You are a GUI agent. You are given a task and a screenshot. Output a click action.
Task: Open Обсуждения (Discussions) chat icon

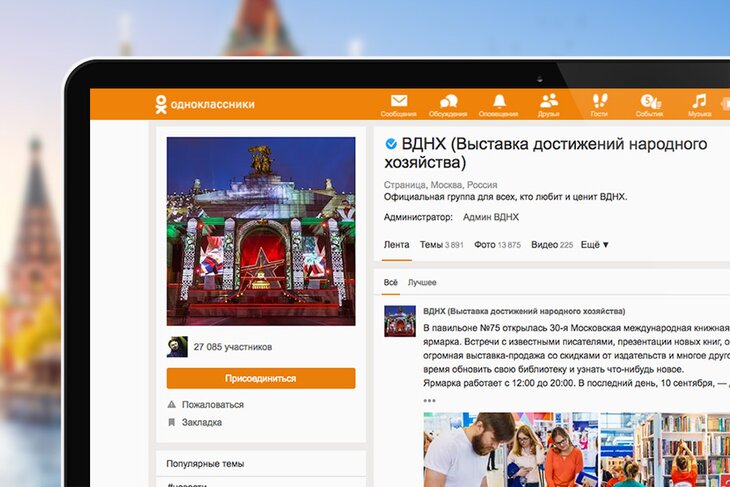(449, 101)
